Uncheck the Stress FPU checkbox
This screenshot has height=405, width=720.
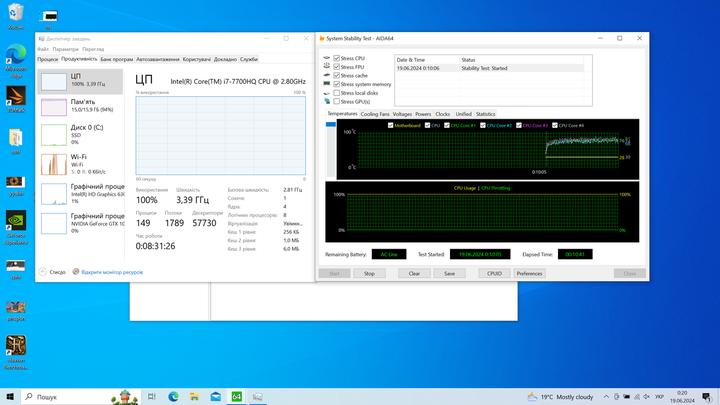[x=337, y=67]
